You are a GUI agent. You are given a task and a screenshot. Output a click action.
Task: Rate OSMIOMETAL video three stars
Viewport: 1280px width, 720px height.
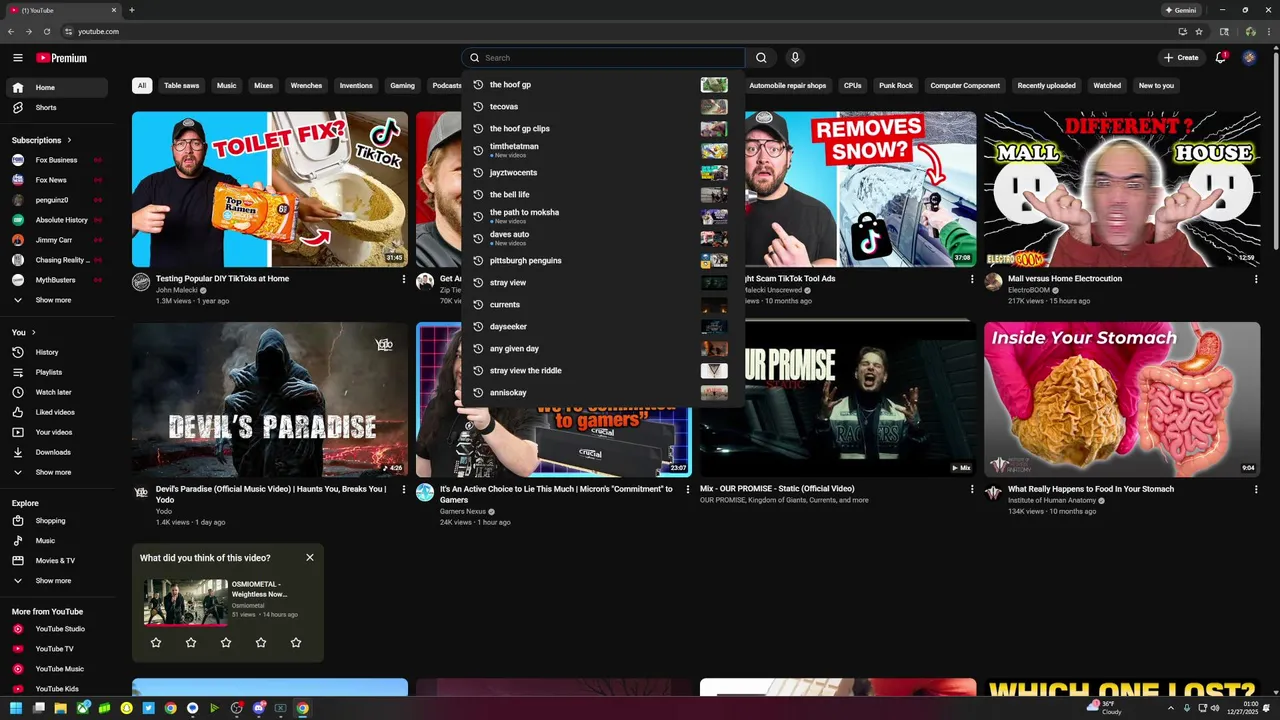226,643
